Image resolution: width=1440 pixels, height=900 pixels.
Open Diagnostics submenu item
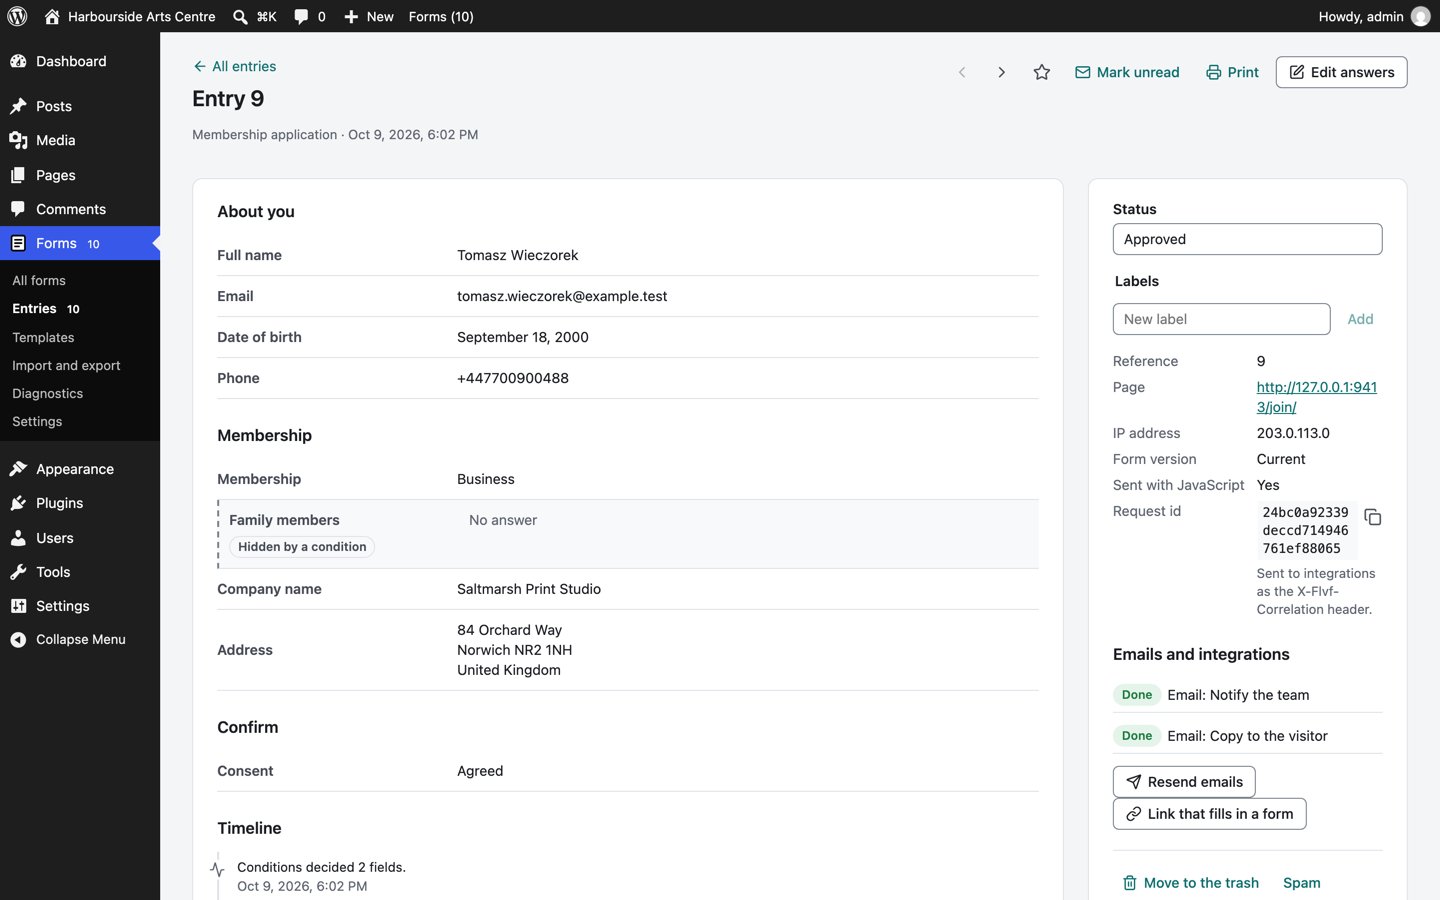coord(47,394)
